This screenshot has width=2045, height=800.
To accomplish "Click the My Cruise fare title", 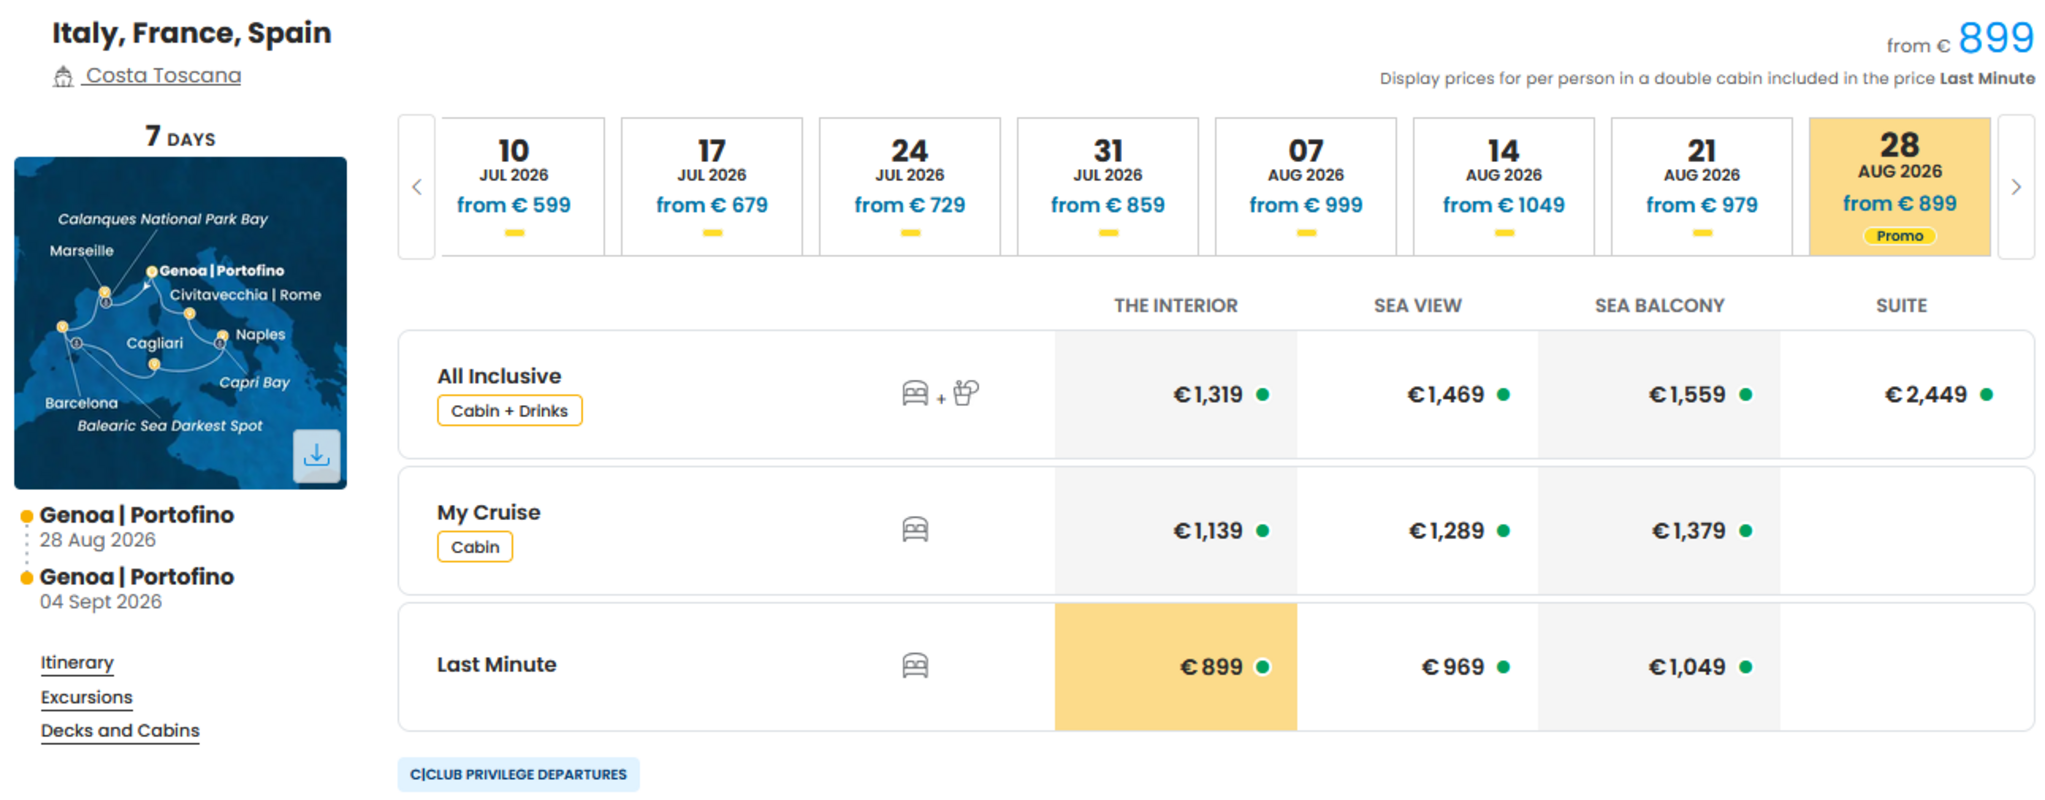I will (488, 513).
